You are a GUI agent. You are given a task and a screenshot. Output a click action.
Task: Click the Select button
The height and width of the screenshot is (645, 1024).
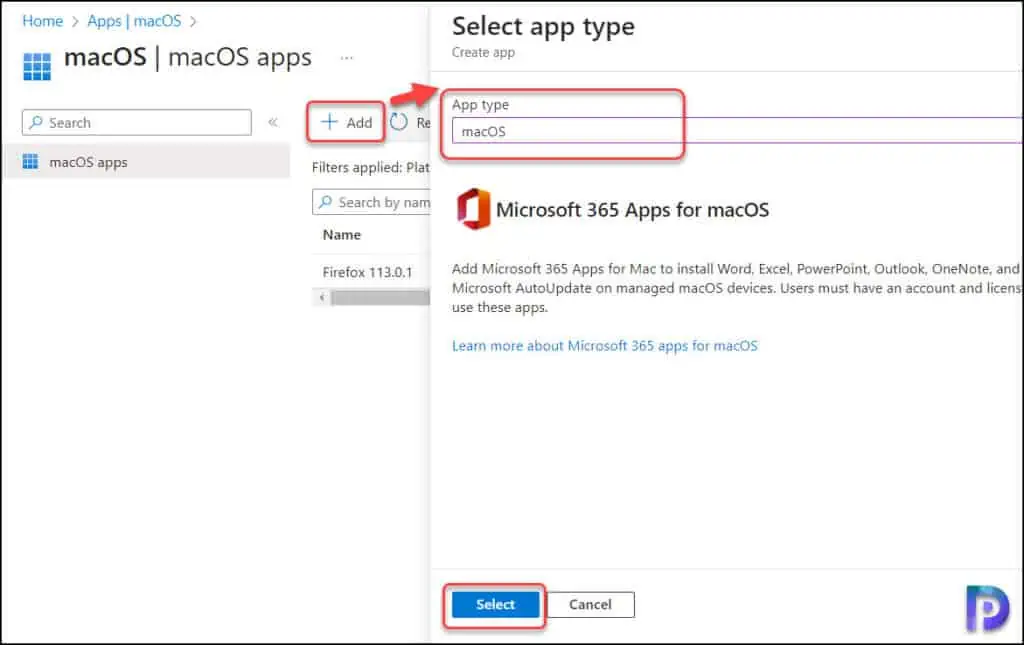495,605
